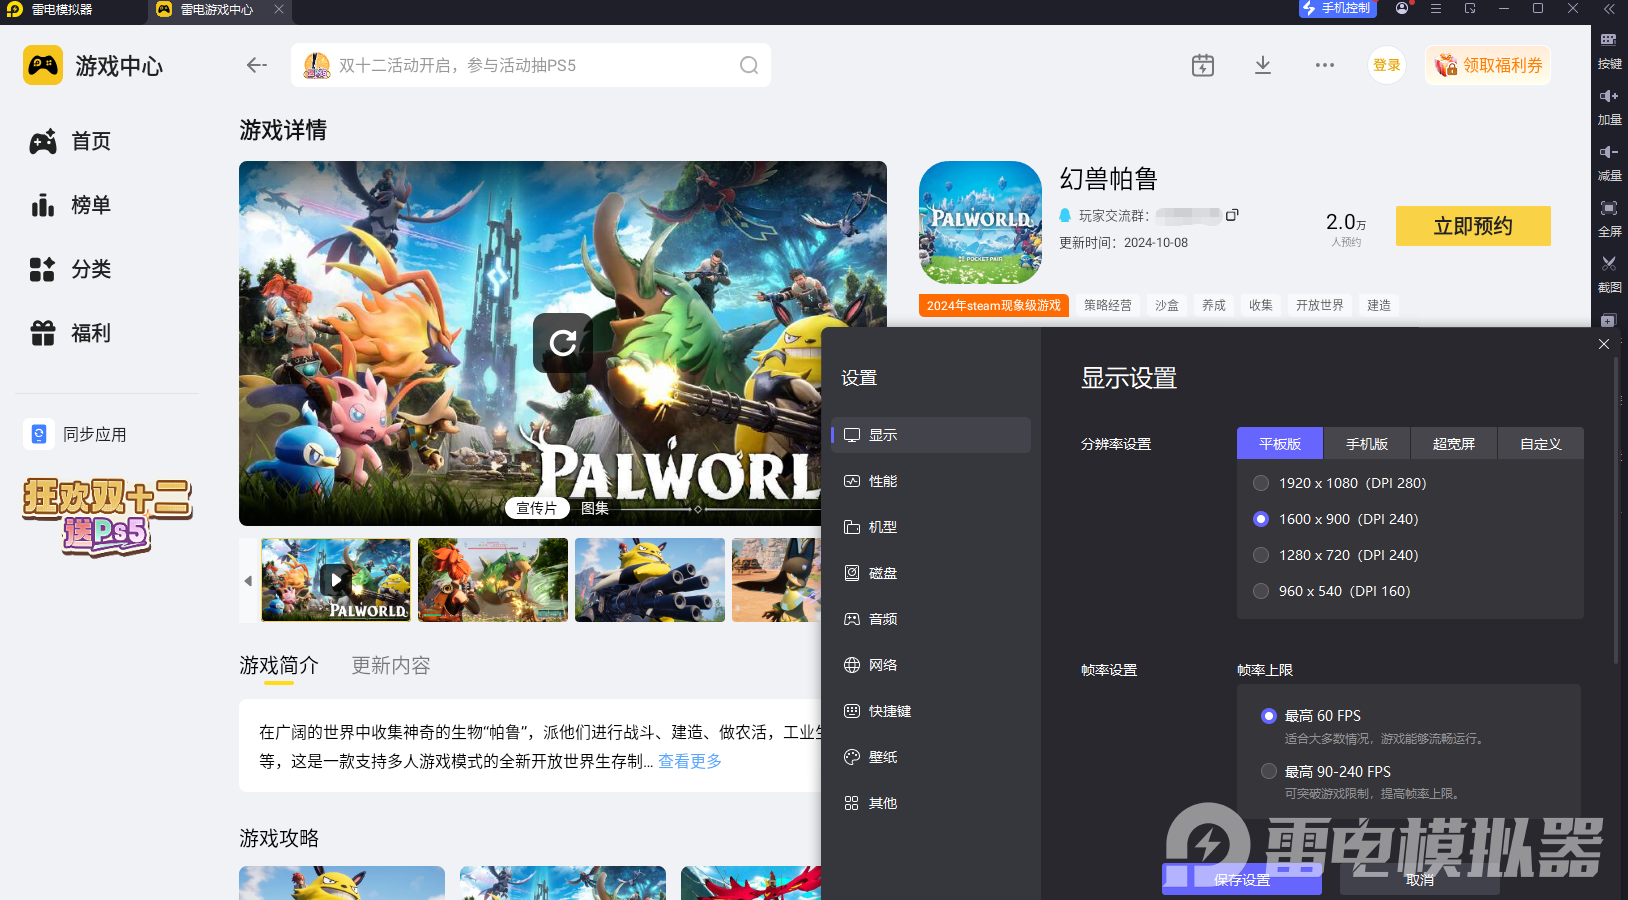Click the 榜单 ranking icon in sidebar
This screenshot has height=900, width=1628.
pos(43,206)
